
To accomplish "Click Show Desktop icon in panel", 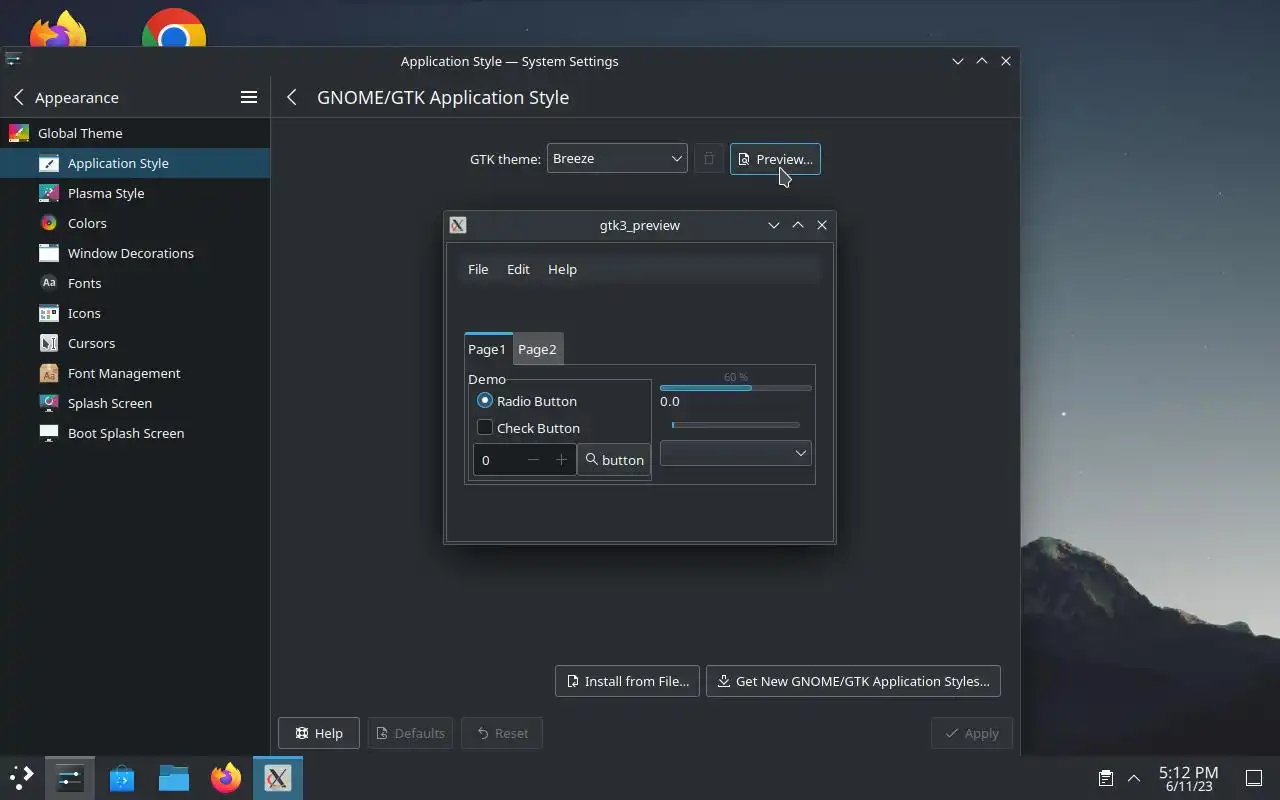I will tap(1253, 778).
